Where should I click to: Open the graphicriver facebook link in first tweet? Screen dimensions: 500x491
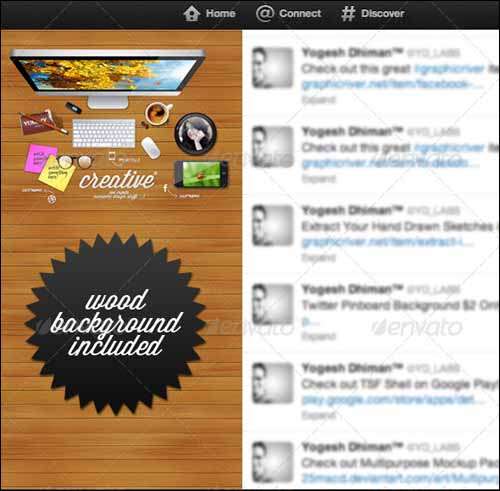[392, 84]
